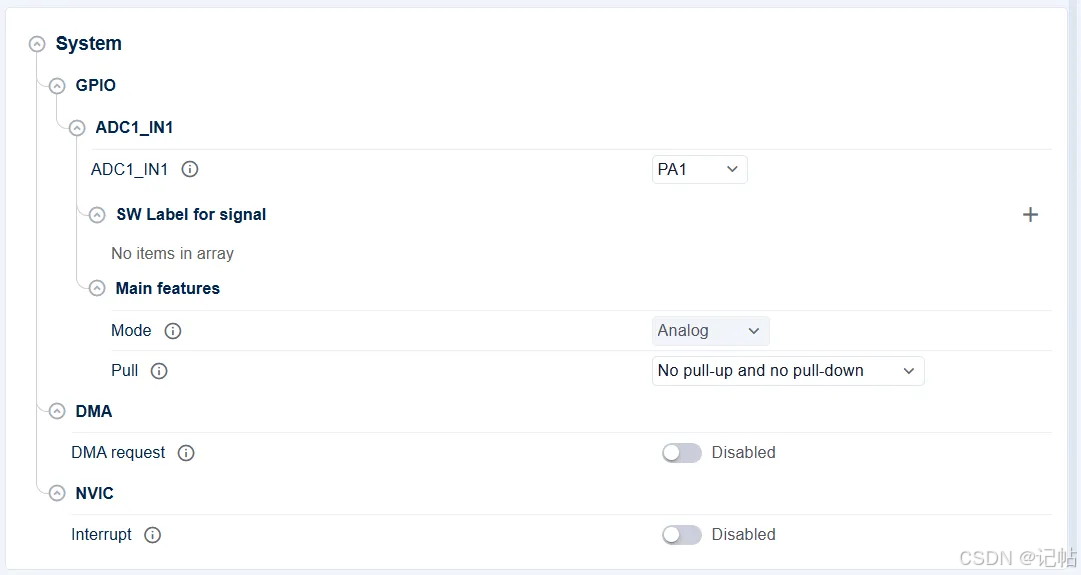This screenshot has width=1081, height=575.
Task: Collapse the Main features group
Action: 97,288
